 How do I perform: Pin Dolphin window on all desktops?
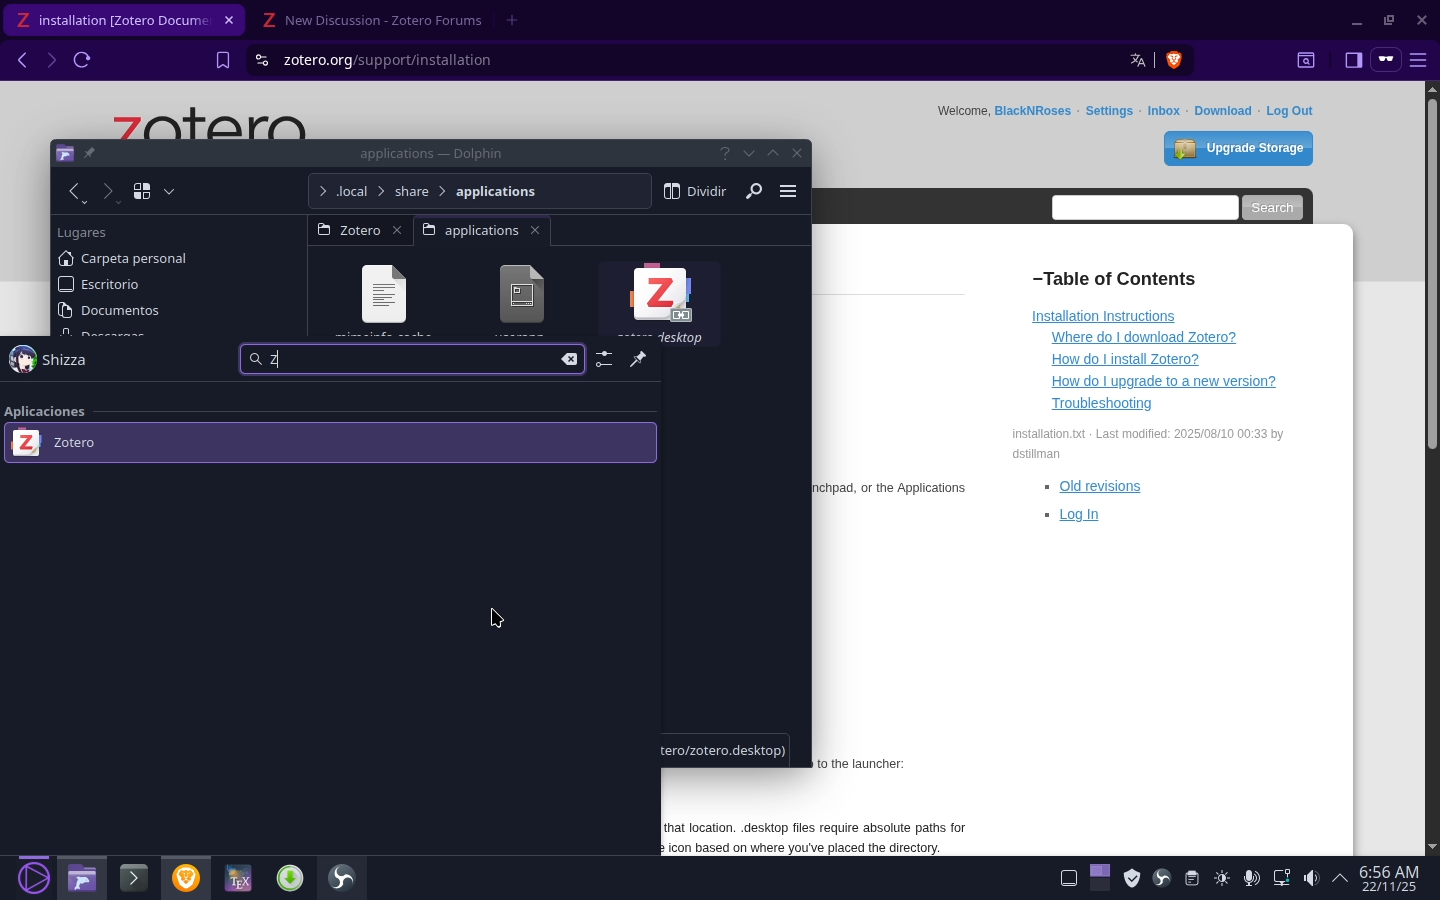pos(89,154)
